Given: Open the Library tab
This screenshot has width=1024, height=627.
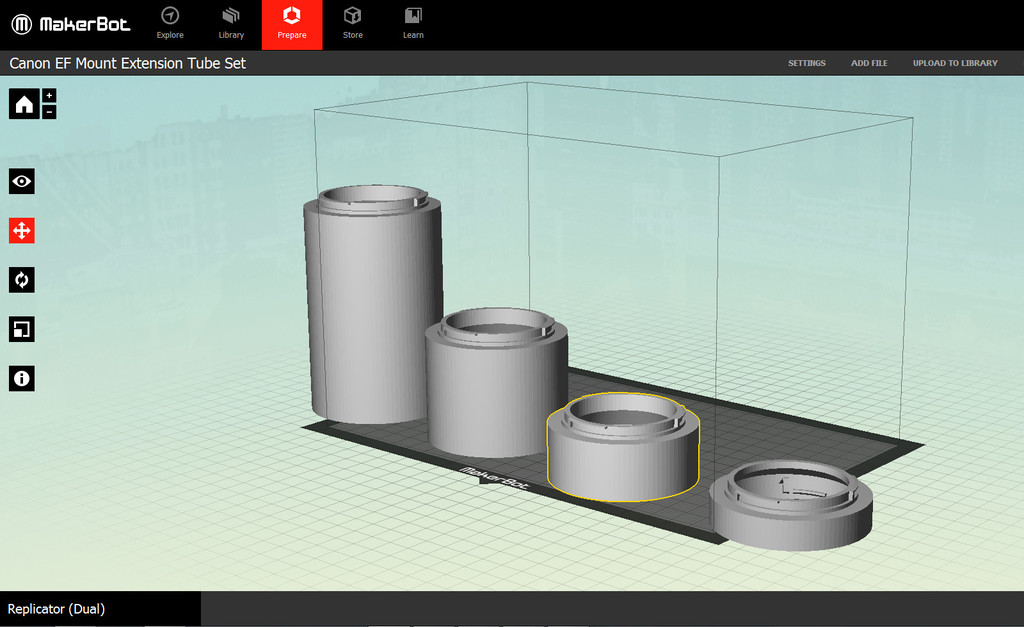Looking at the screenshot, I should coord(231,24).
